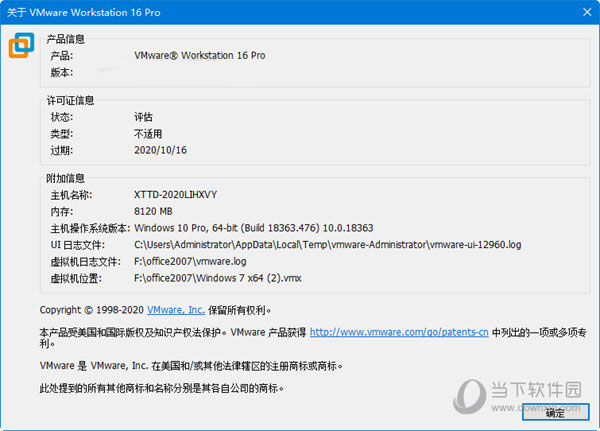Select memory value 8120 MB
The image size is (600, 431).
[x=153, y=211]
